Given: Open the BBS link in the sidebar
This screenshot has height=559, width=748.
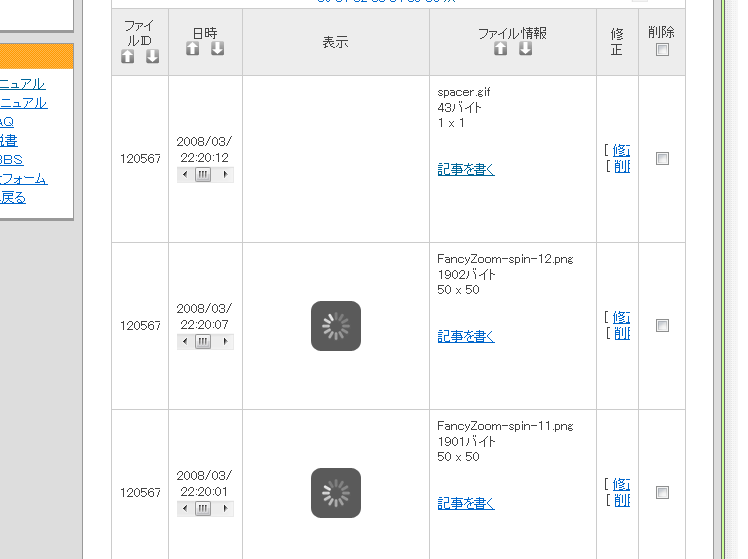Looking at the screenshot, I should pyautogui.click(x=12, y=160).
